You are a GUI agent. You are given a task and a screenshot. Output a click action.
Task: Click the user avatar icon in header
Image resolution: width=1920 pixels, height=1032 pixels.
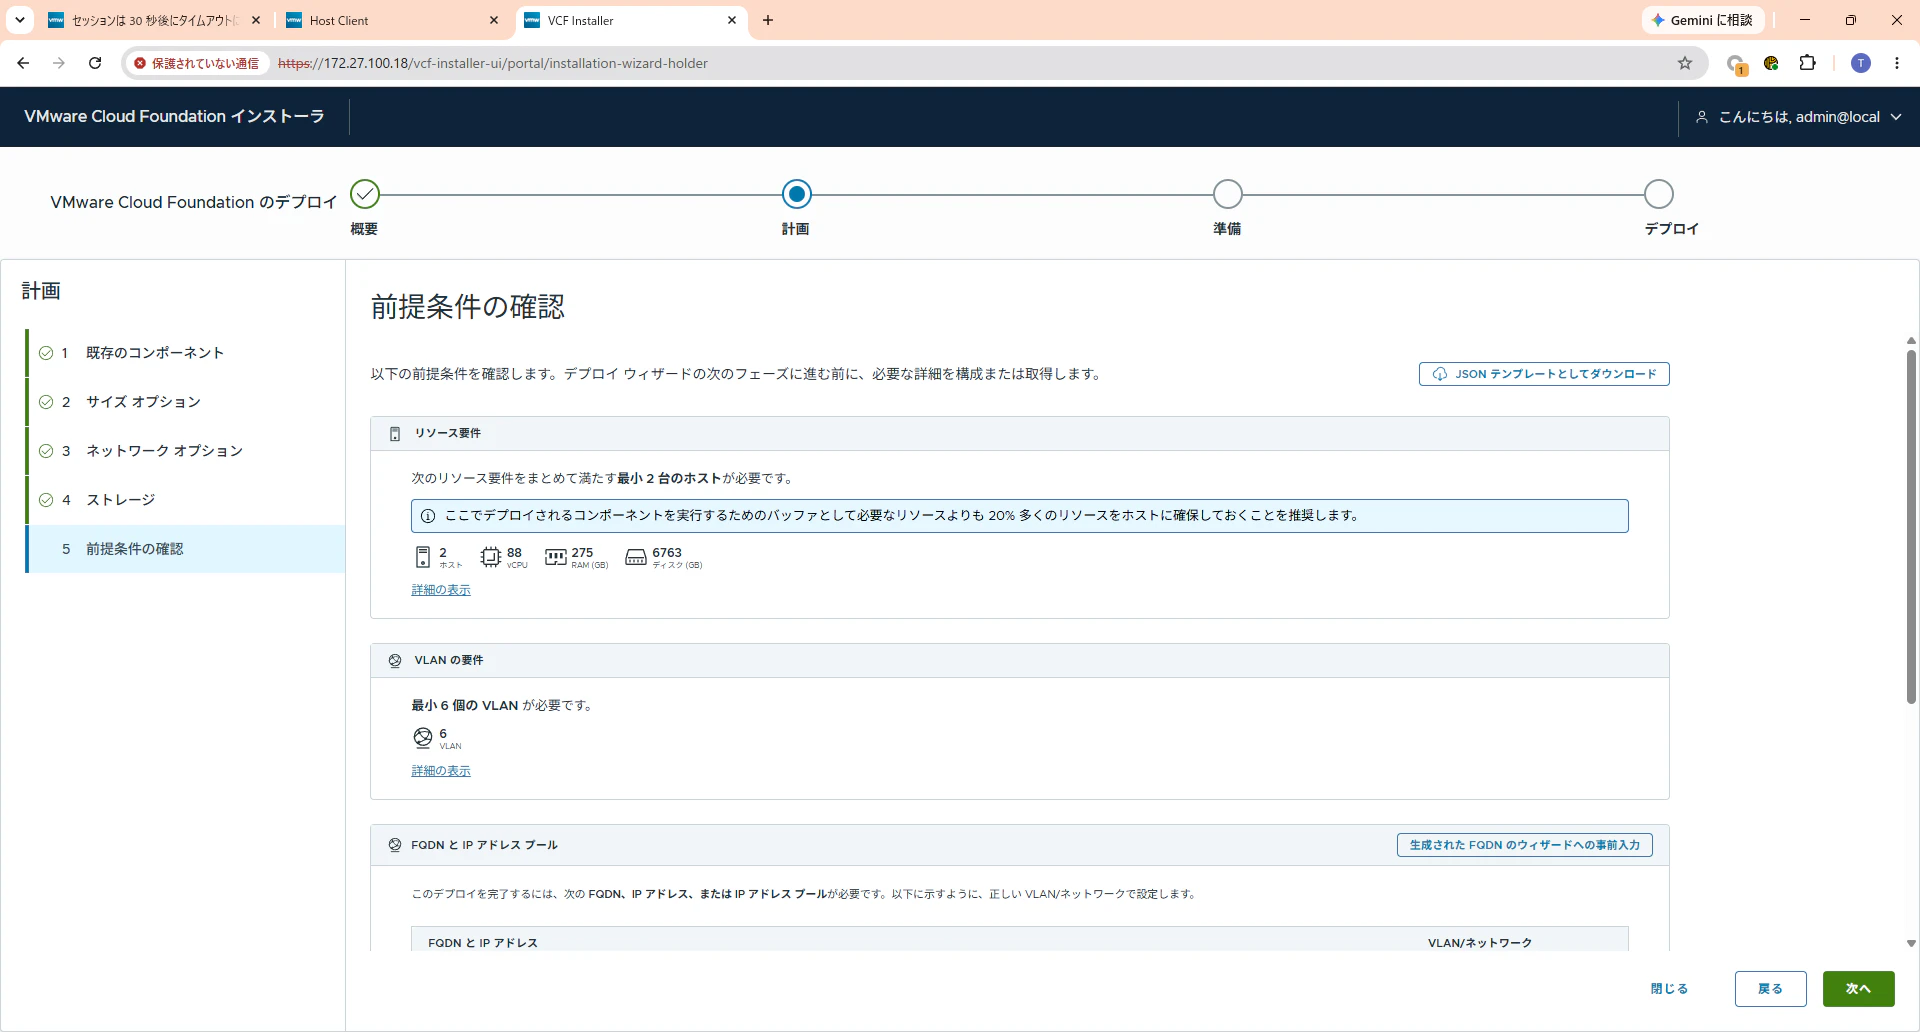coord(1702,117)
